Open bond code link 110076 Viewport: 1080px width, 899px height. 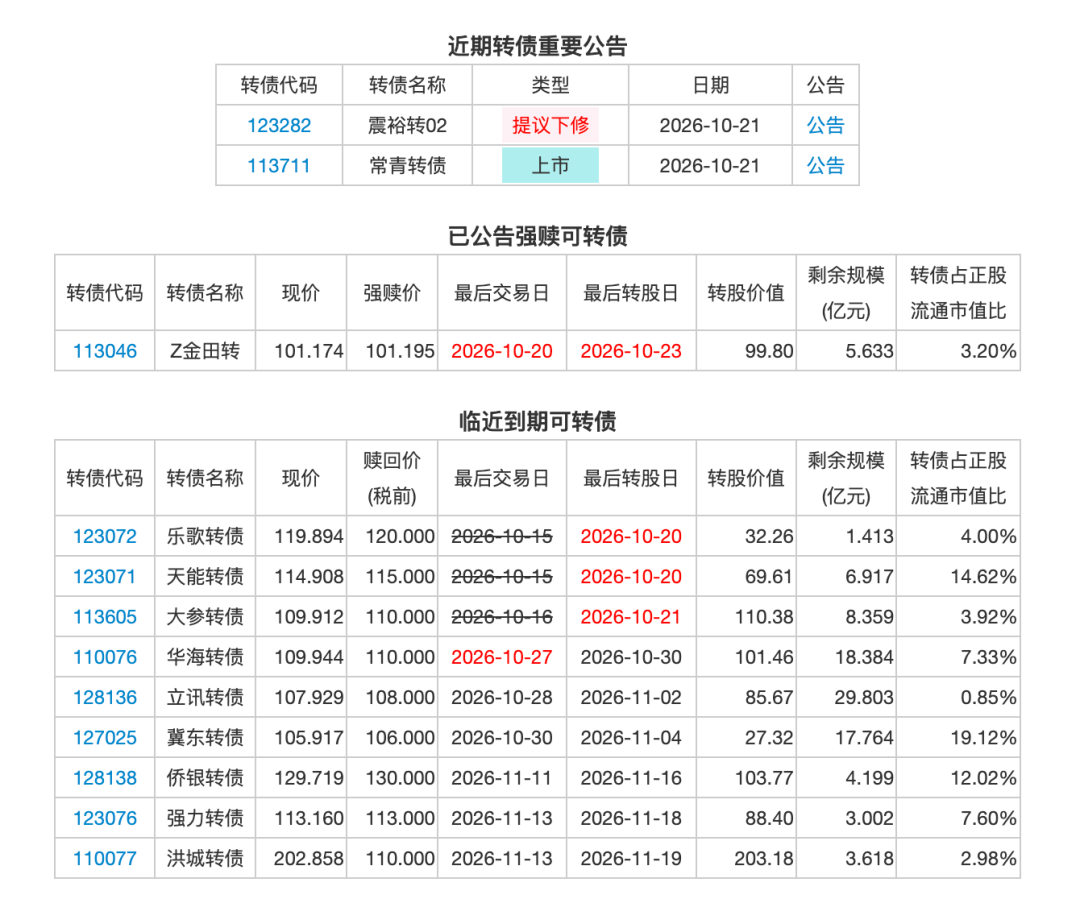point(105,657)
